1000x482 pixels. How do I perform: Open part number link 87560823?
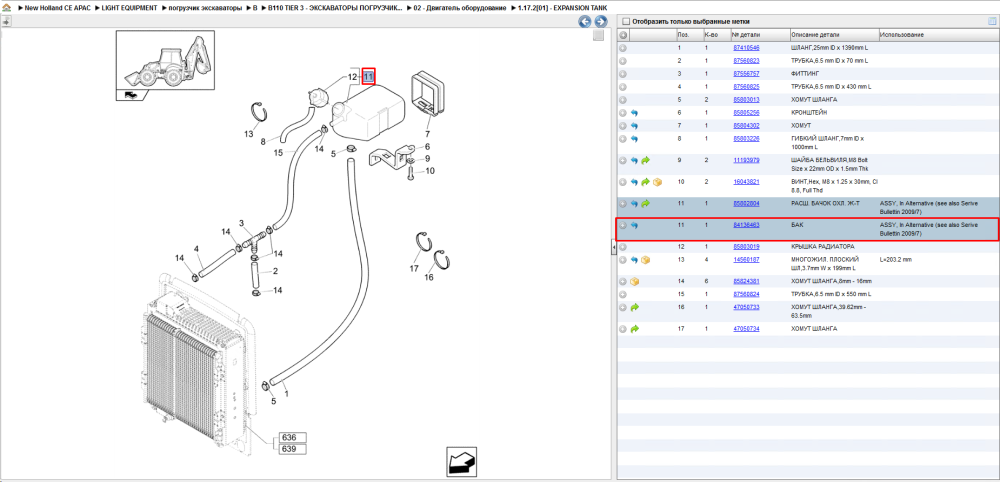746,61
